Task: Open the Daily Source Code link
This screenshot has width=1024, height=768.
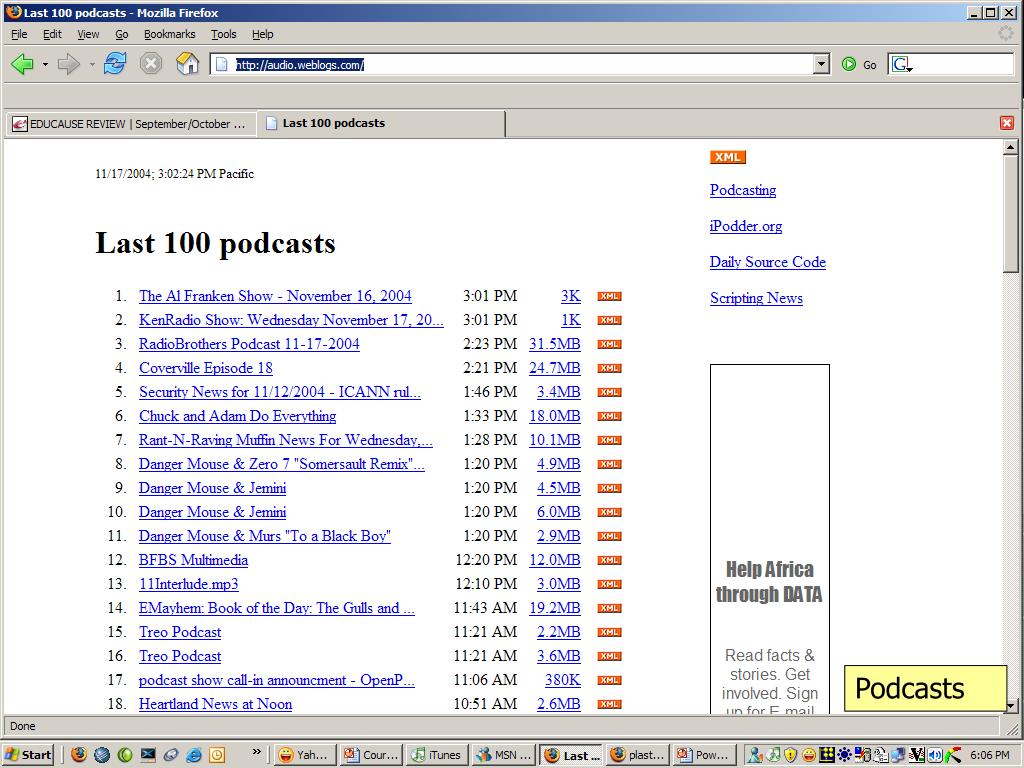Action: click(x=768, y=262)
